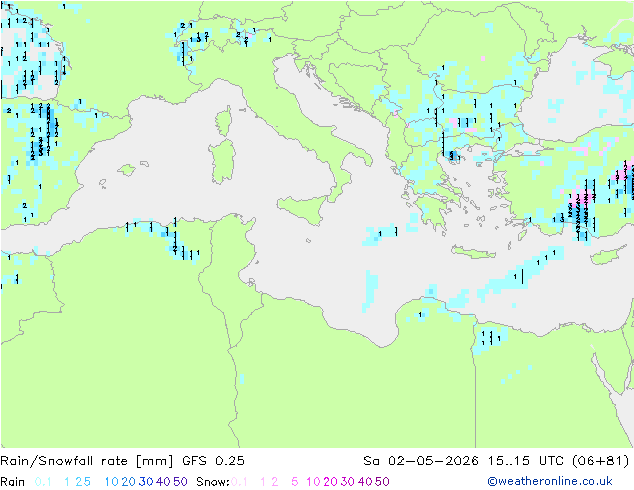The image size is (634, 490).
Task: Pick the Snow legend 0.1 color value
Action: click(239, 482)
